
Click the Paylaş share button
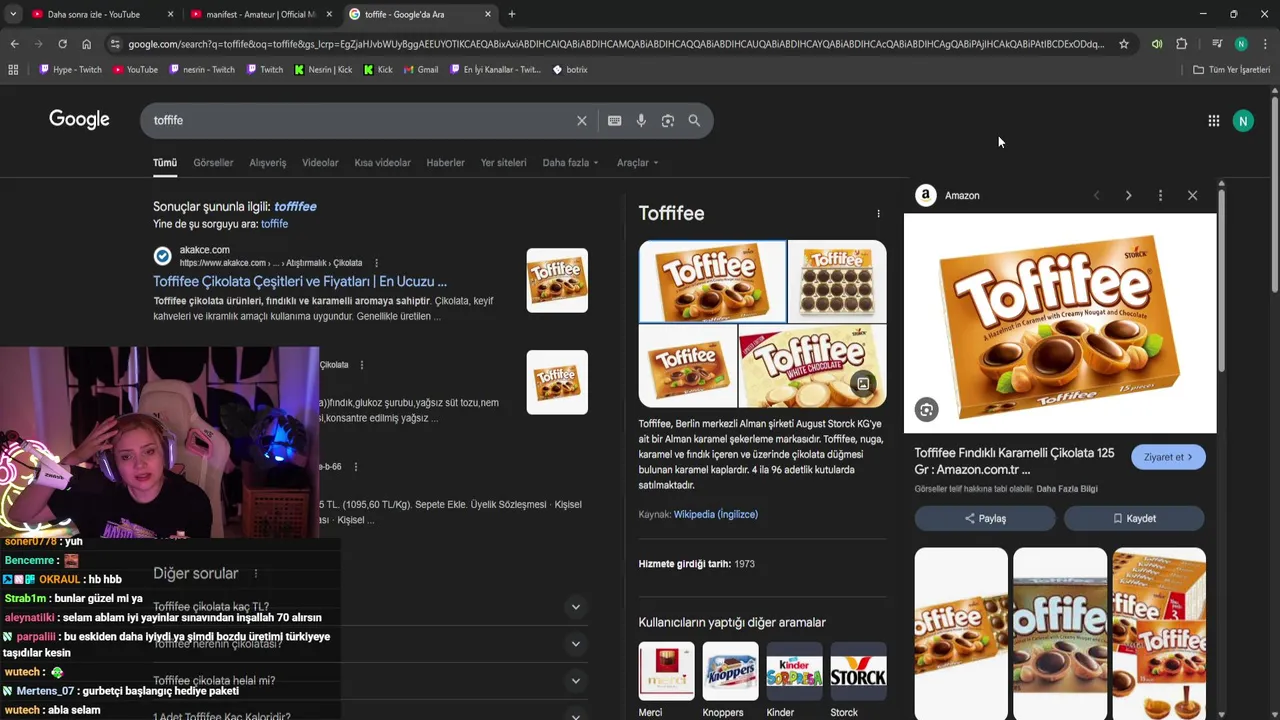click(x=985, y=519)
